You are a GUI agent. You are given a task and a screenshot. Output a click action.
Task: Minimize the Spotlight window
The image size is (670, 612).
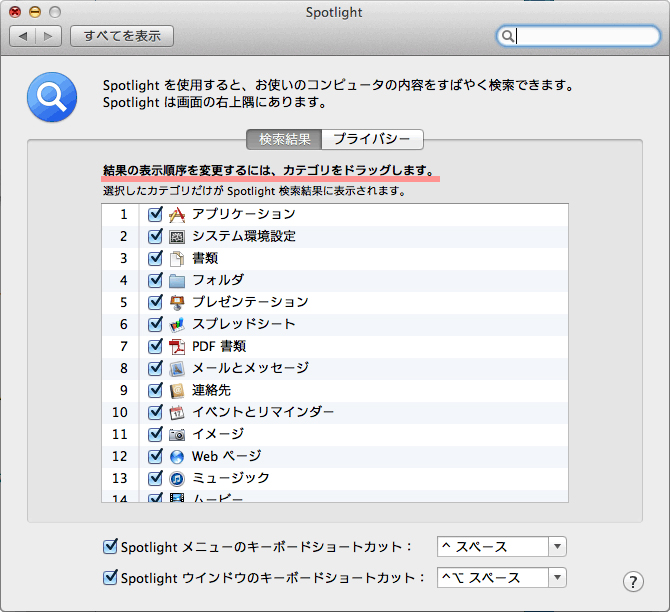pyautogui.click(x=35, y=12)
